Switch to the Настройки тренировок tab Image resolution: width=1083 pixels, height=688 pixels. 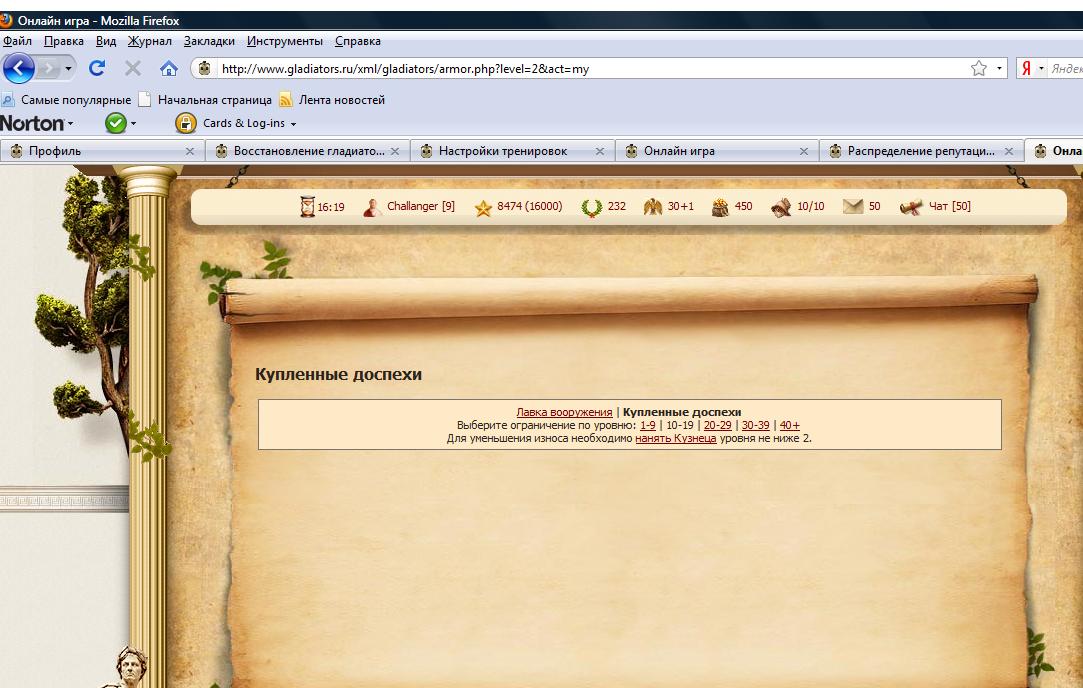tap(503, 151)
